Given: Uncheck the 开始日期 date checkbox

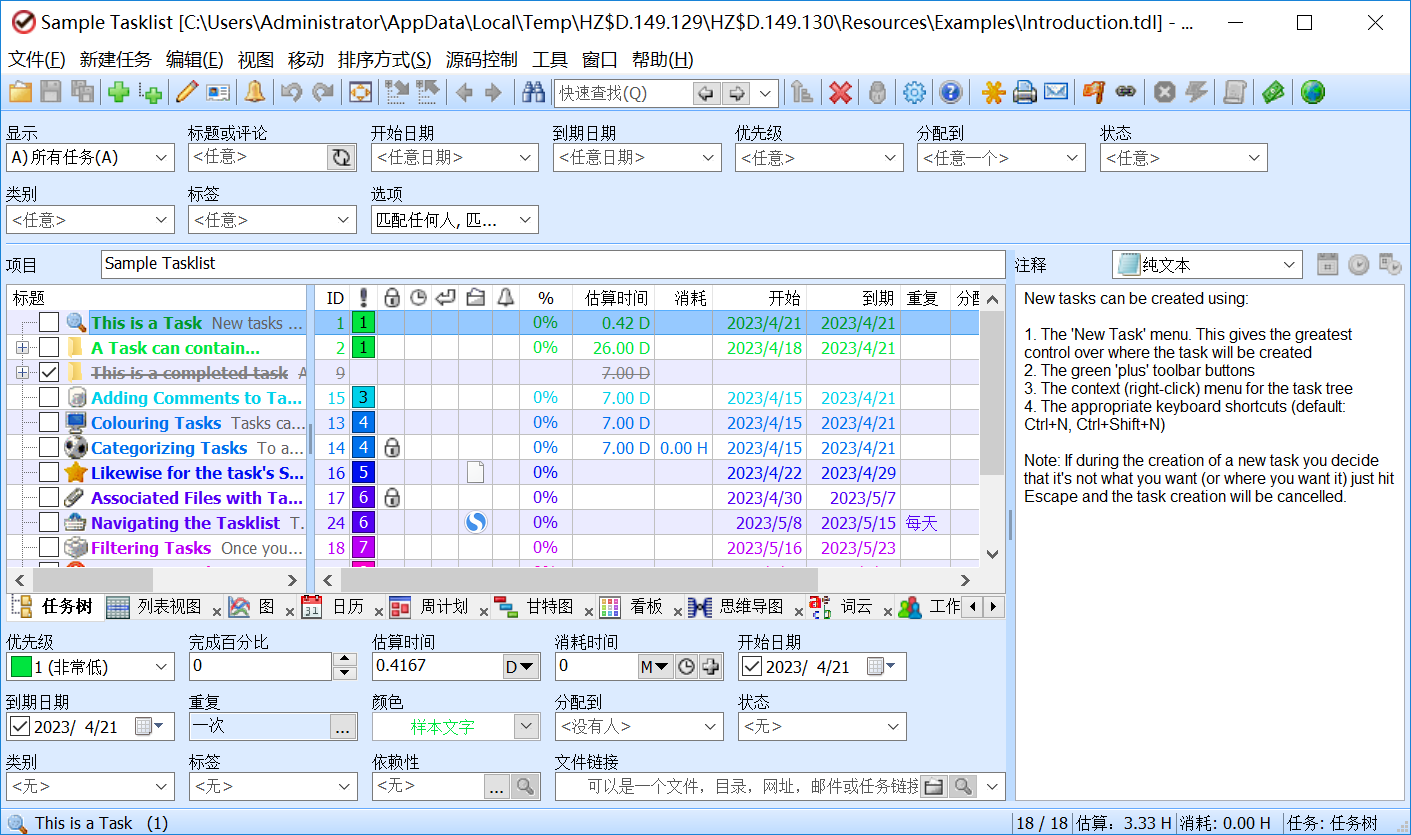Looking at the screenshot, I should click(752, 666).
